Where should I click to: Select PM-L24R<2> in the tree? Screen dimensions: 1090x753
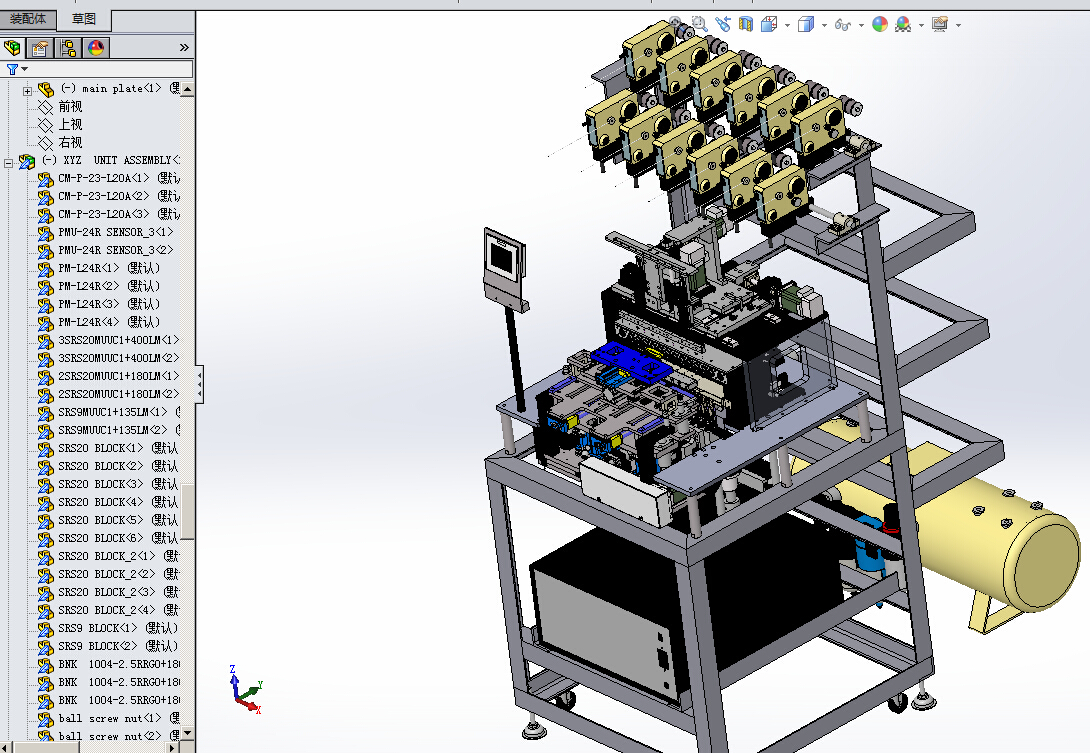tap(109, 286)
